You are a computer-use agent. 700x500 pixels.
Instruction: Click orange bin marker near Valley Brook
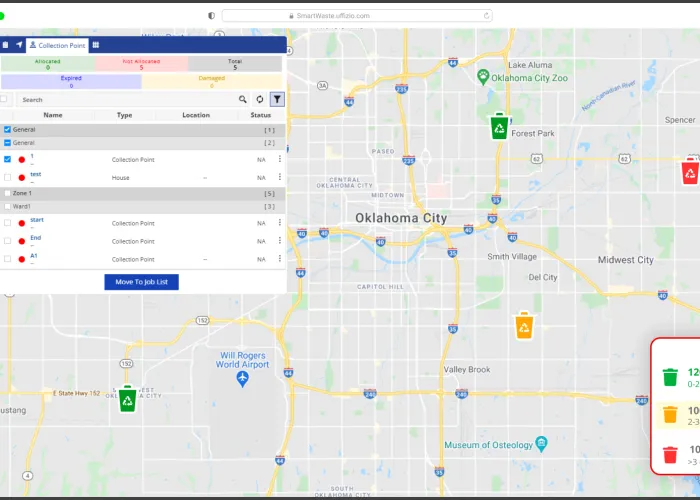[524, 326]
